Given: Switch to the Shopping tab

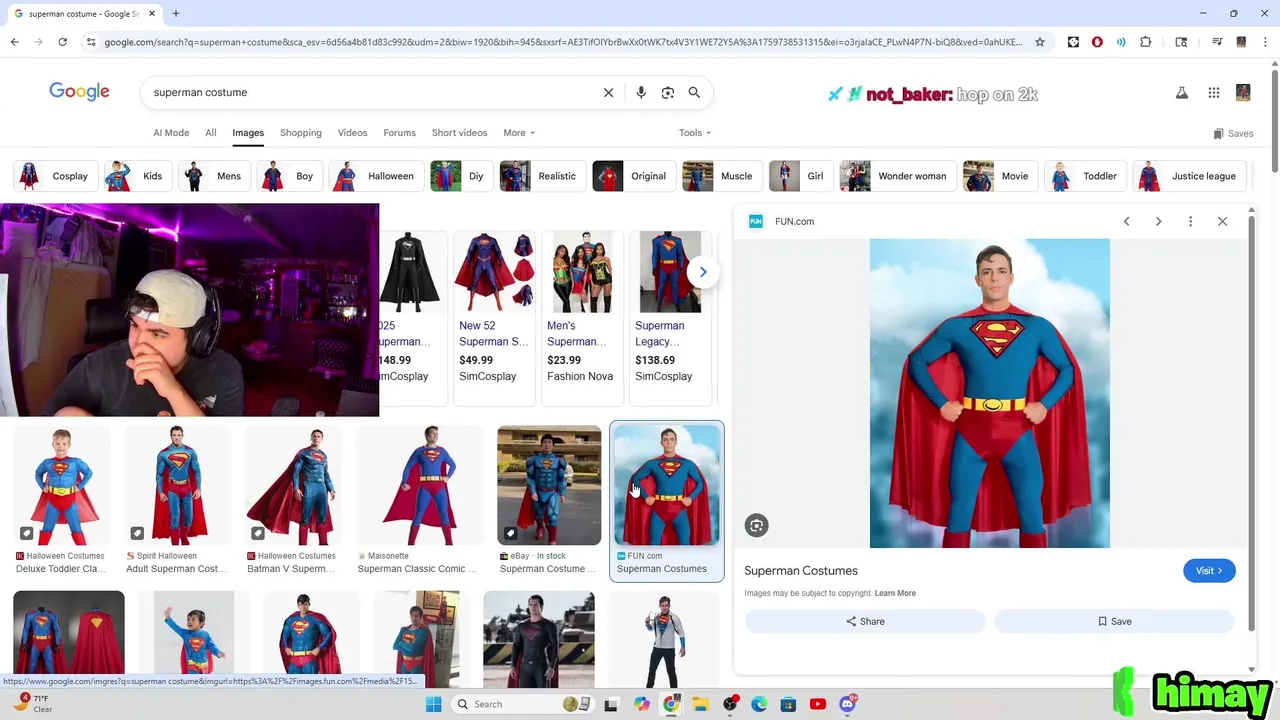Looking at the screenshot, I should (301, 133).
